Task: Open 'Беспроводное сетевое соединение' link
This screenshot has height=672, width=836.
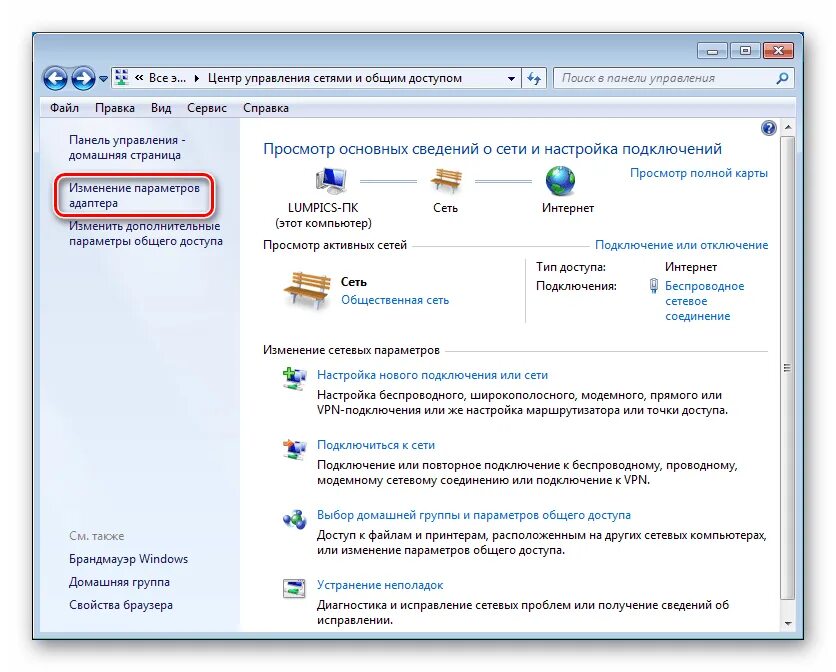Action: [x=704, y=301]
